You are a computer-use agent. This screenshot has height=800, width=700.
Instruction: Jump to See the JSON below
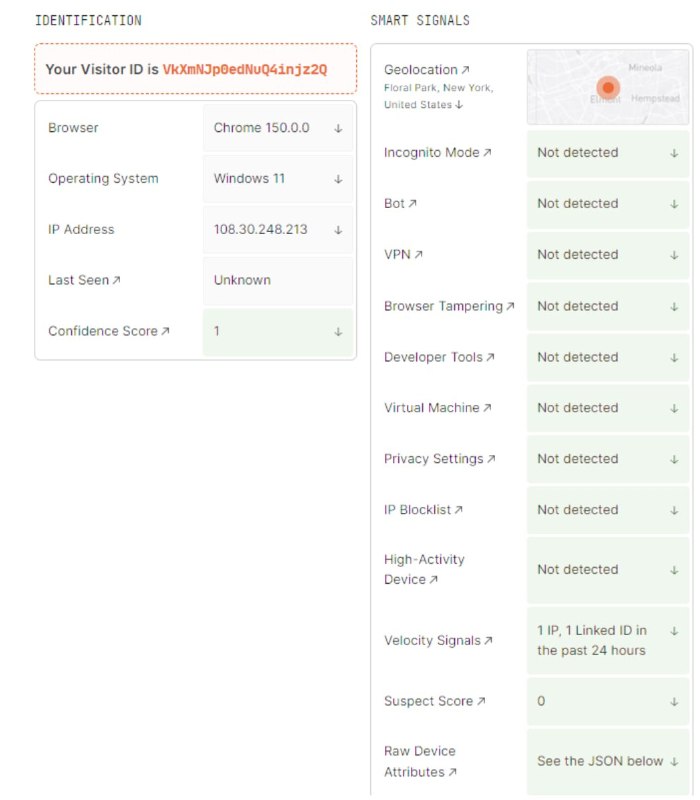coord(607,761)
